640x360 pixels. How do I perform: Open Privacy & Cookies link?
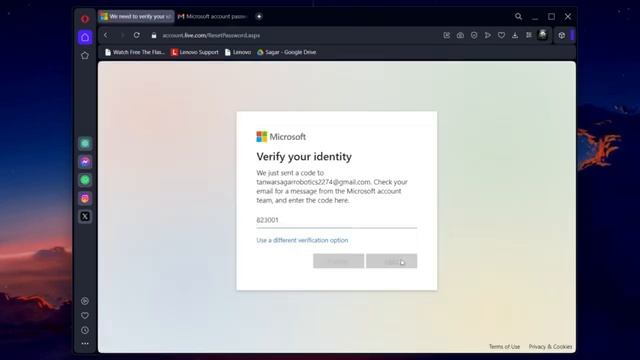(x=551, y=347)
